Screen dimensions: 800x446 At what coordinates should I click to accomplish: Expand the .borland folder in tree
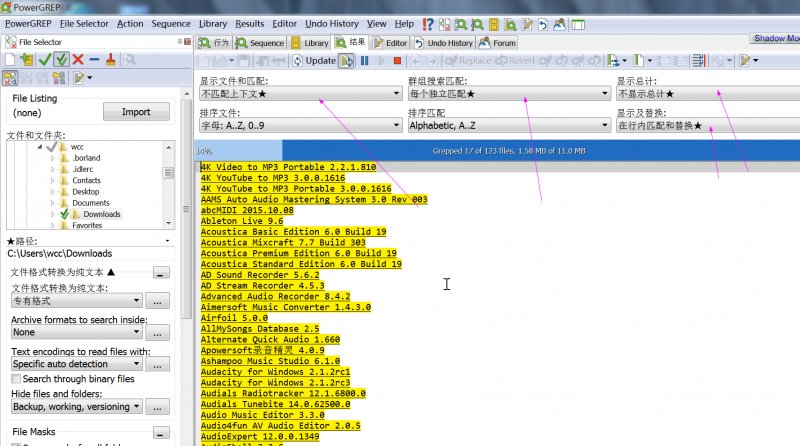pyautogui.click(x=52, y=158)
